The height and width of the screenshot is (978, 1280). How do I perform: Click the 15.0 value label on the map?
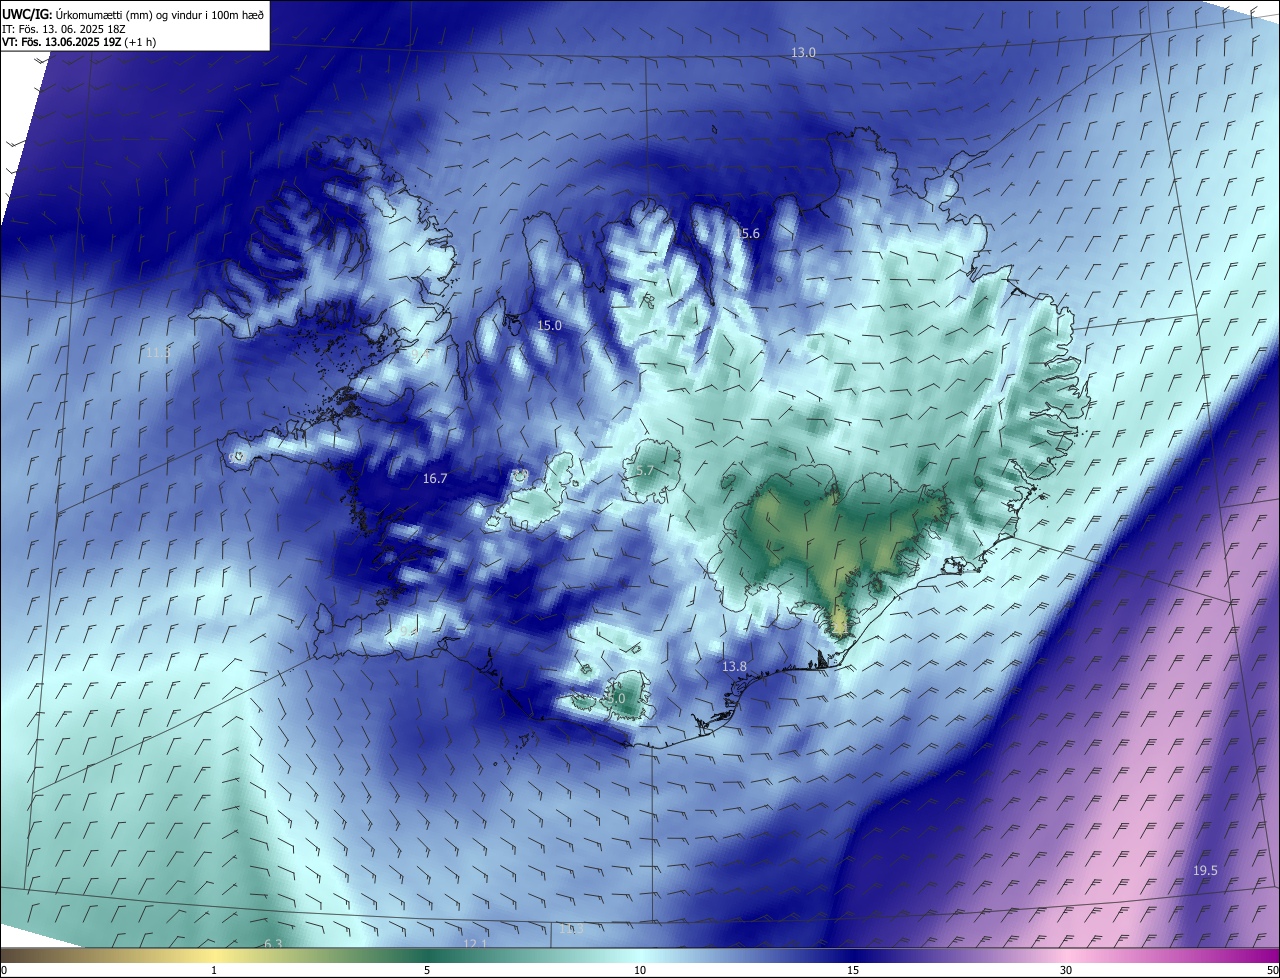click(550, 325)
